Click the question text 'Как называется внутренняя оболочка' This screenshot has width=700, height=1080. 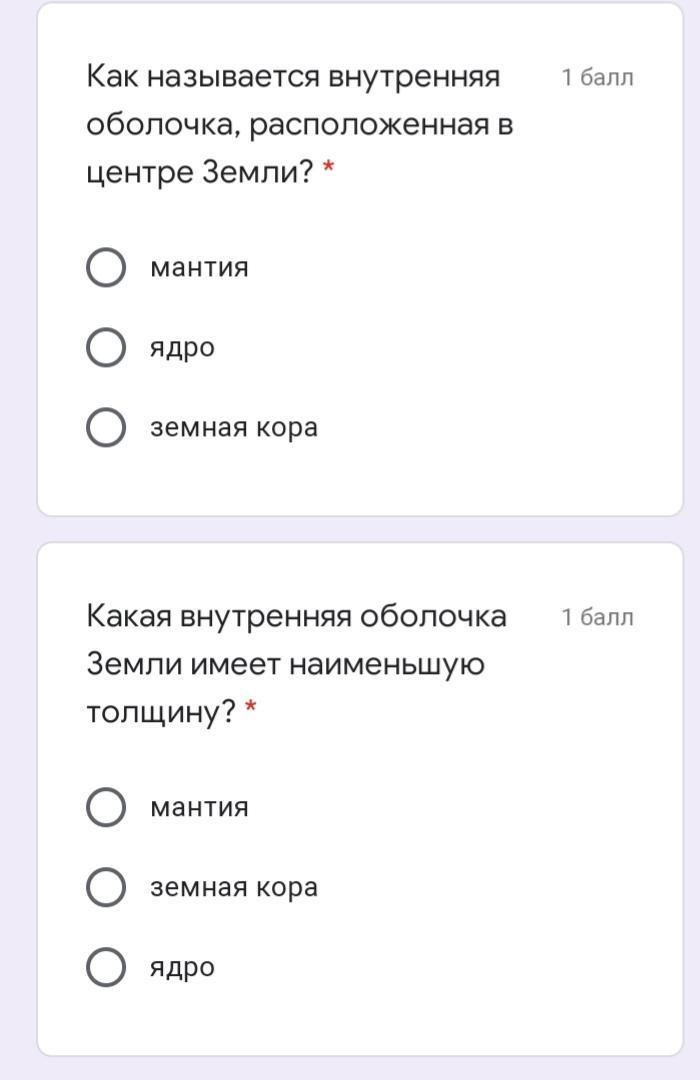[300, 124]
